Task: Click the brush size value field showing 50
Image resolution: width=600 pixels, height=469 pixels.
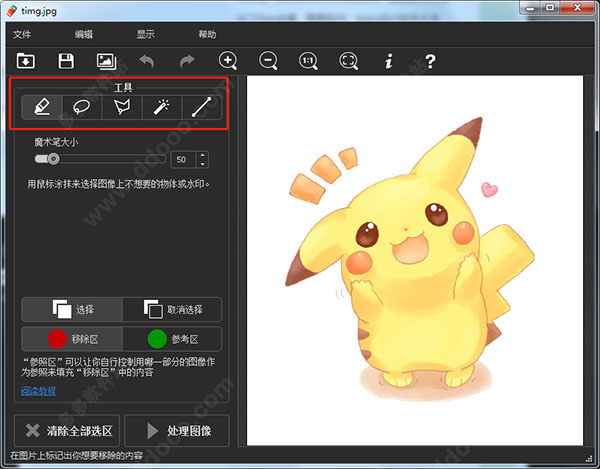Action: (183, 160)
